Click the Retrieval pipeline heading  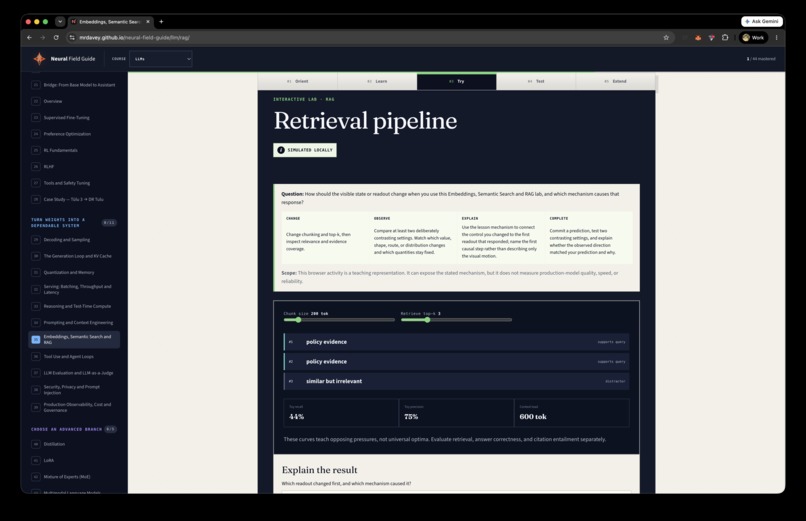[365, 121]
